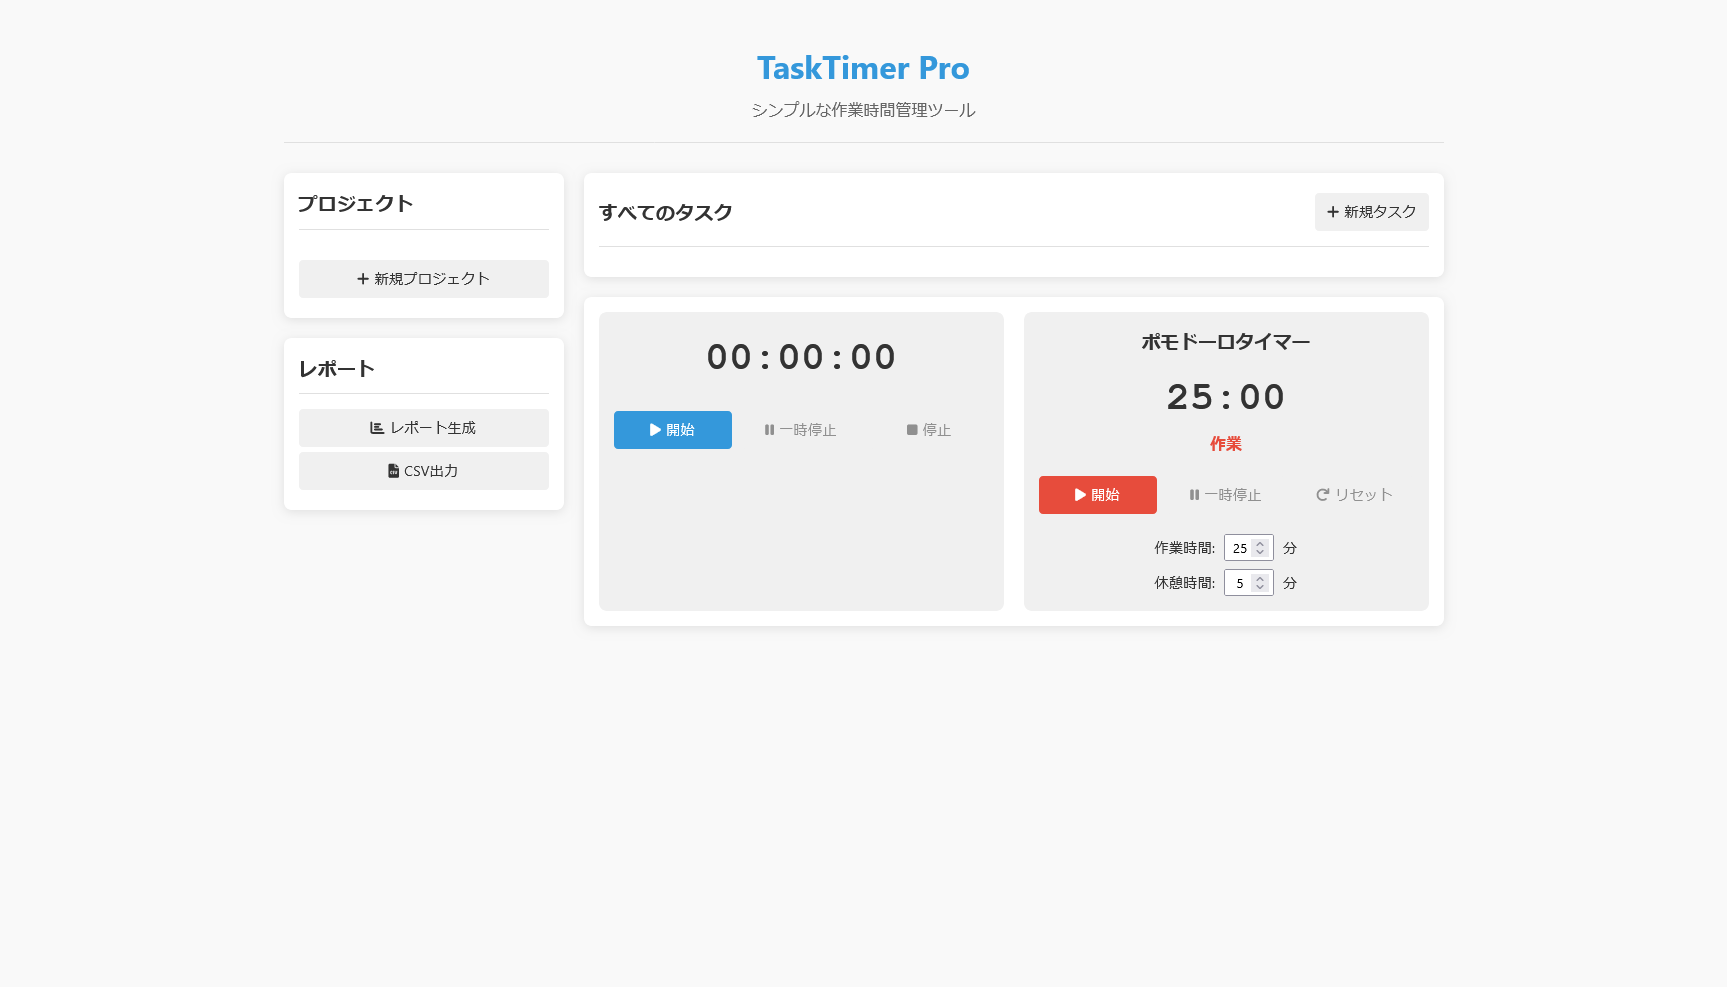Click the chart icon for レポート生成
Viewport: 1727px width, 987px height.
pos(377,428)
